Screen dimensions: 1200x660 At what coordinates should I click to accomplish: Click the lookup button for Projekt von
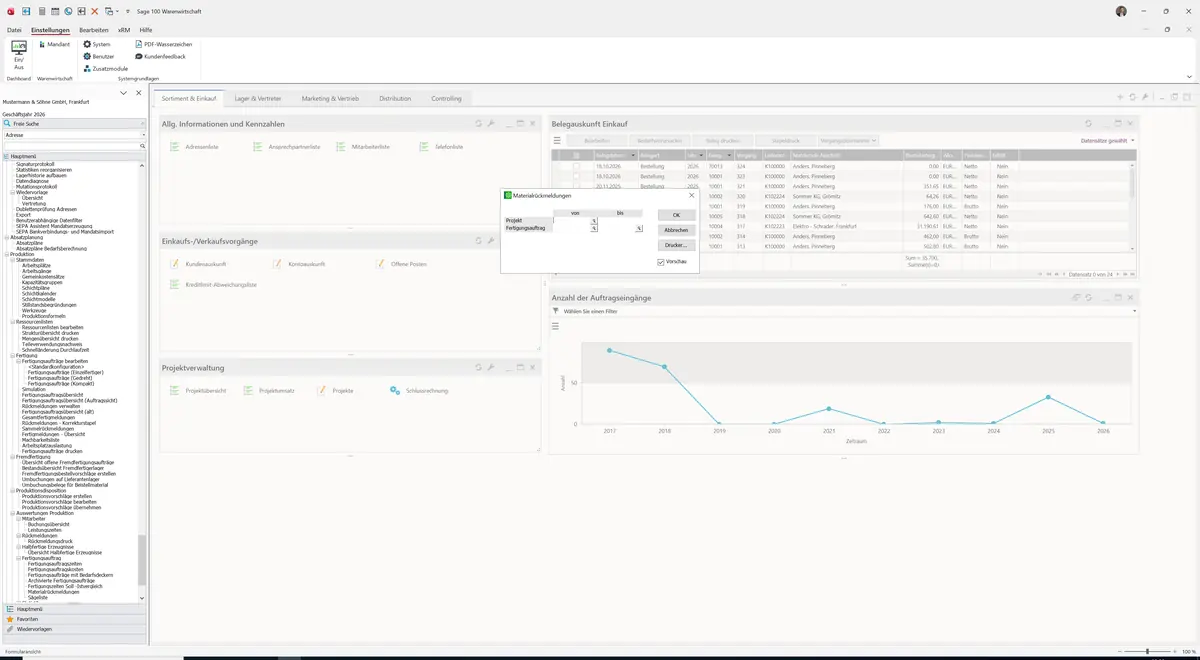pyautogui.click(x=594, y=220)
